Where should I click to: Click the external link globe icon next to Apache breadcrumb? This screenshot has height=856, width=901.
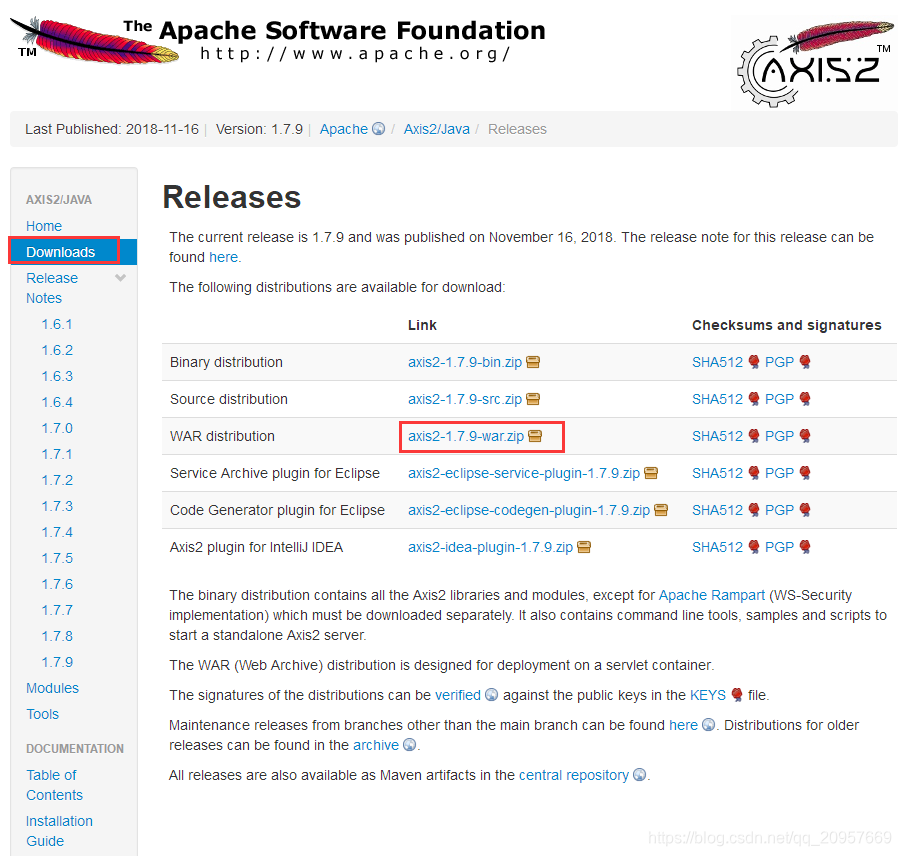pyautogui.click(x=379, y=129)
